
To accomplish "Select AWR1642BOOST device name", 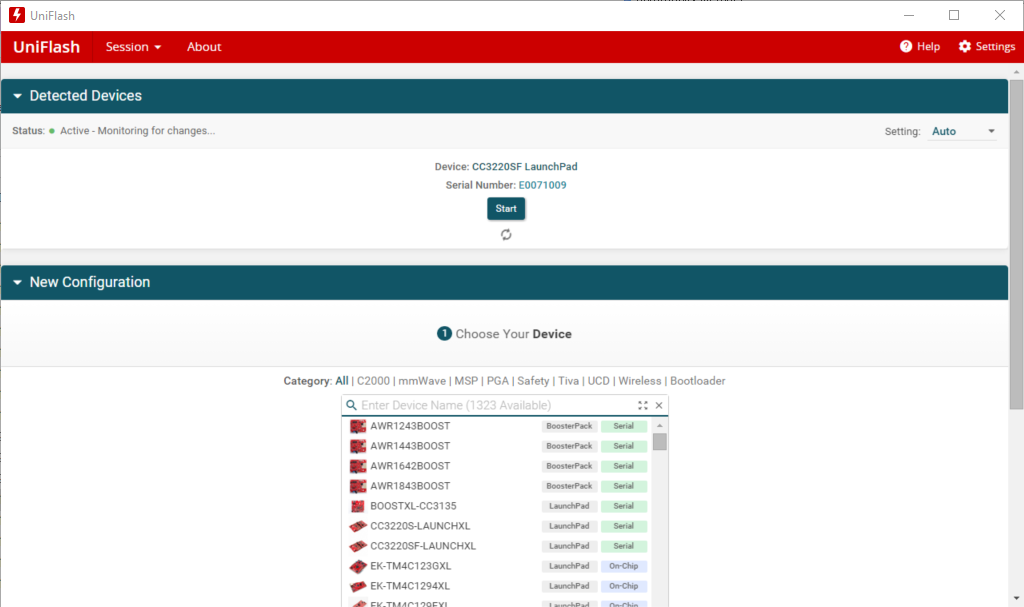I will pos(410,466).
